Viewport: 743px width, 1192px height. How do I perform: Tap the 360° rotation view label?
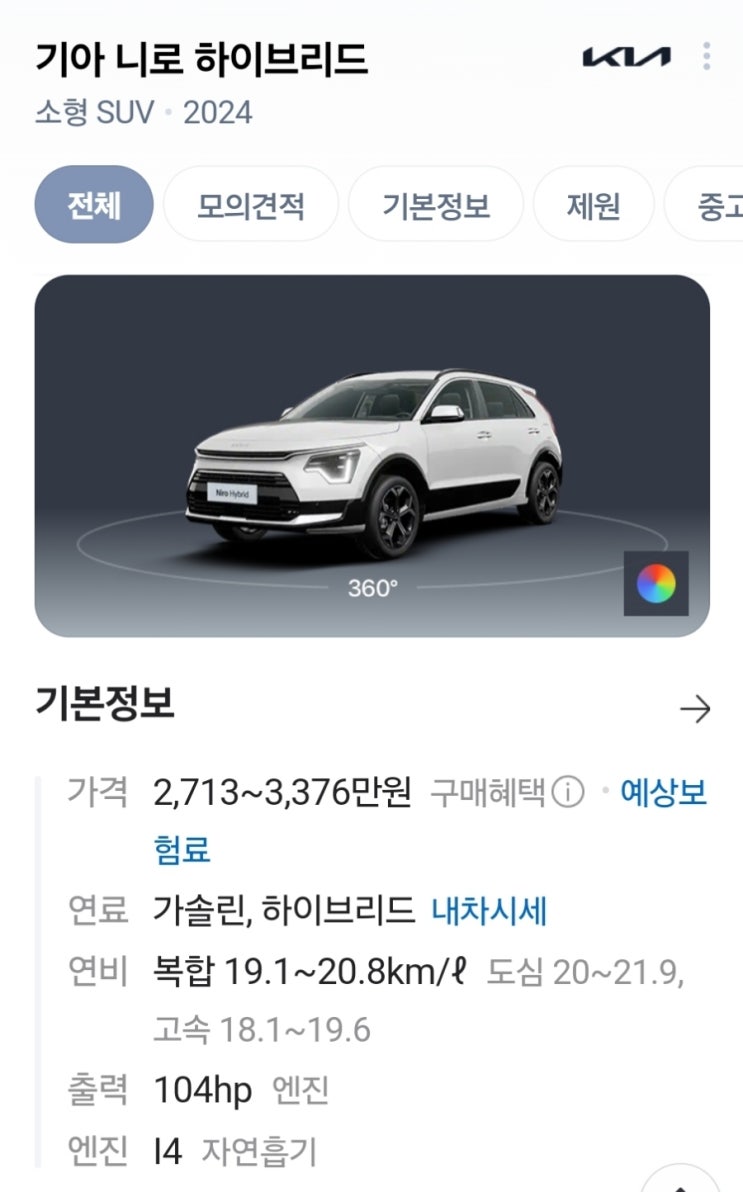373,588
